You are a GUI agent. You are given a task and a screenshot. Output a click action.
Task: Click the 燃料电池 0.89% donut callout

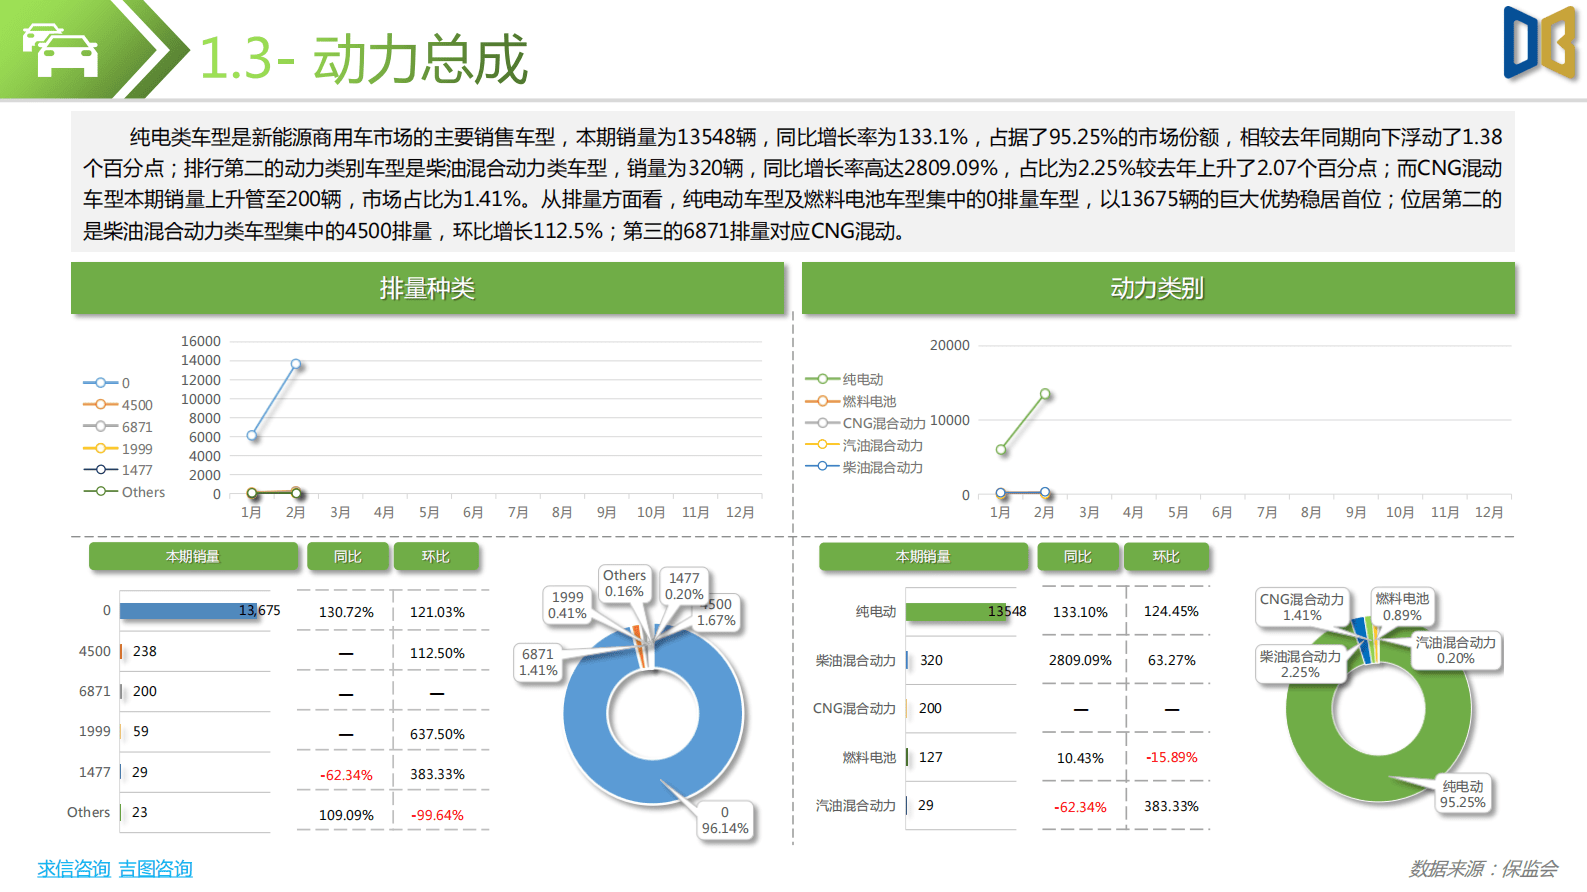pyautogui.click(x=1402, y=606)
